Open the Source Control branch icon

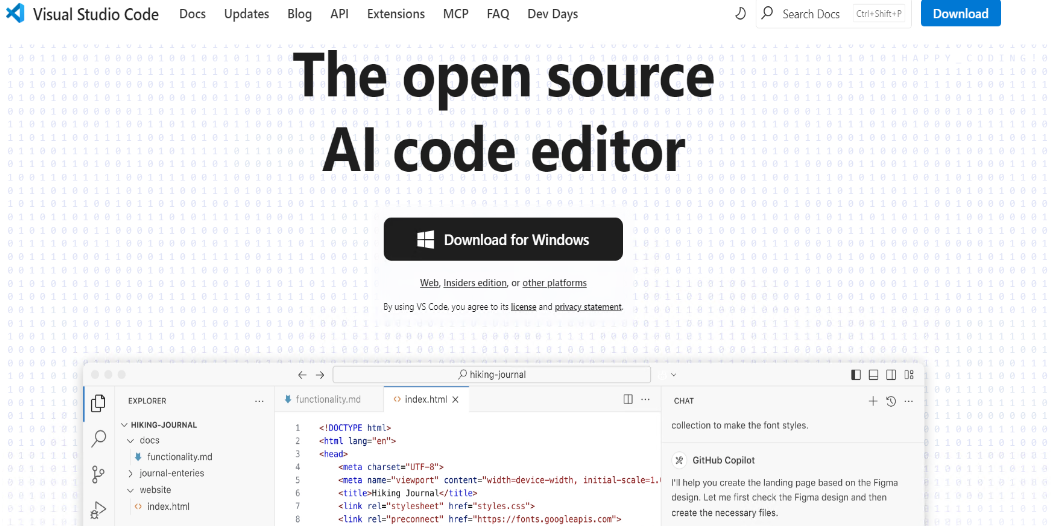tap(99, 474)
